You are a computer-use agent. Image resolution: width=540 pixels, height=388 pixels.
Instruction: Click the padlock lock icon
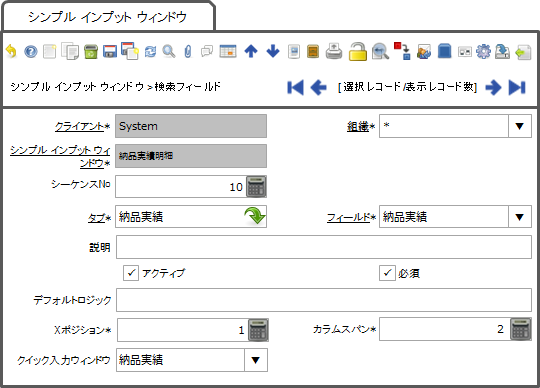point(358,51)
